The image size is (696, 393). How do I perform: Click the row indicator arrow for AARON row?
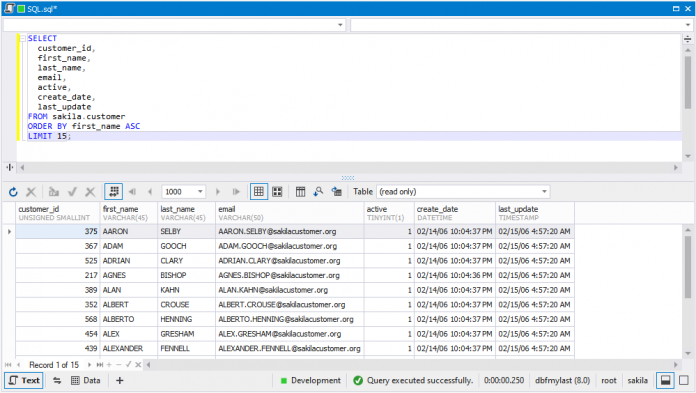[x=9, y=231]
